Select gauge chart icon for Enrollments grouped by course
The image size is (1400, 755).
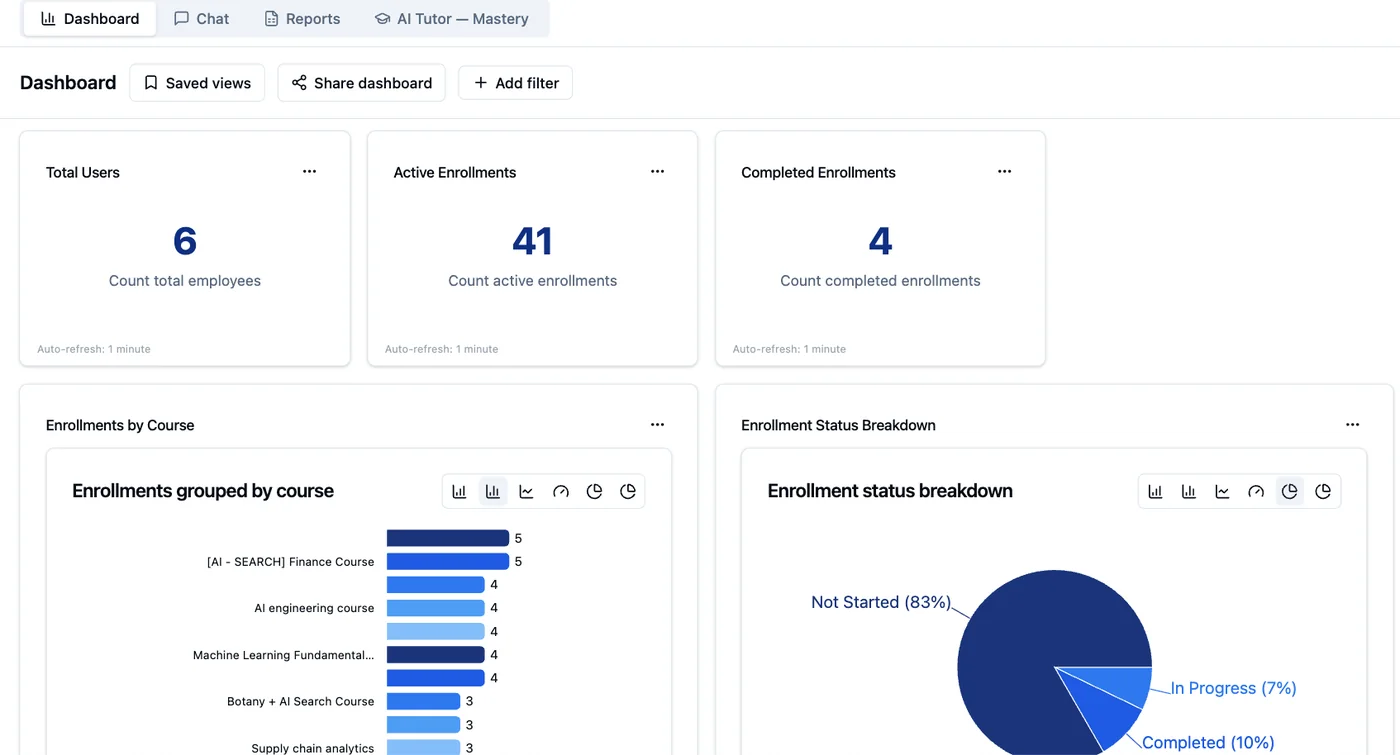[560, 491]
